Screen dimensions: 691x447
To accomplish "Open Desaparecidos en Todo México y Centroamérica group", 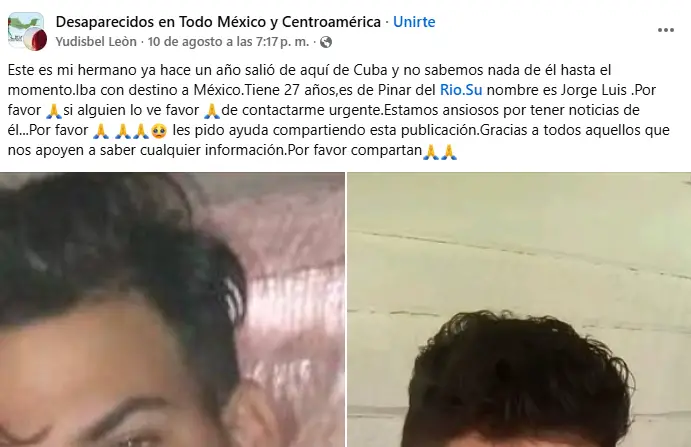I will (x=218, y=22).
